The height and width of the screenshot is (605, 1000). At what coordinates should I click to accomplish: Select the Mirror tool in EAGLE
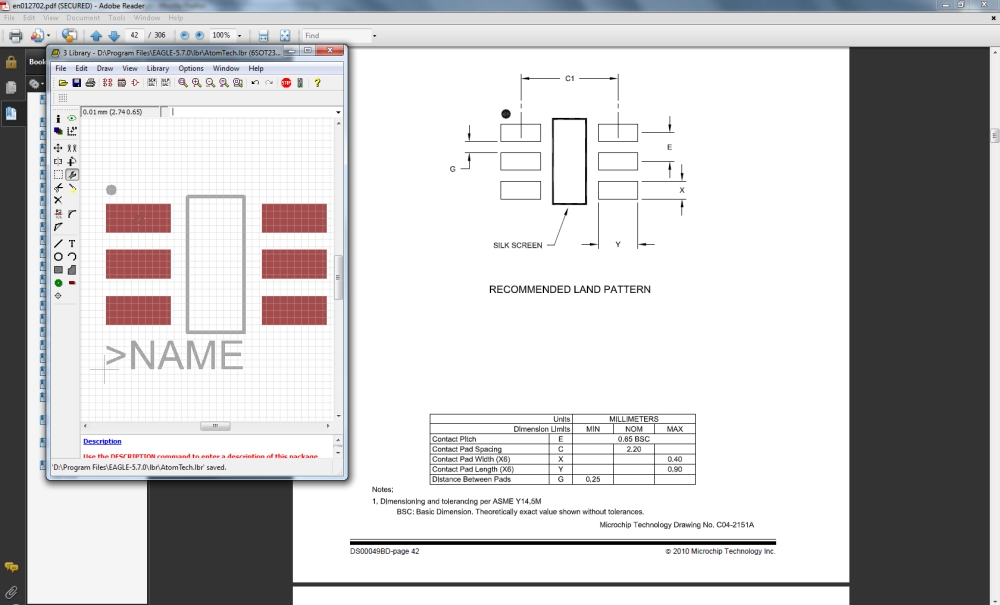(x=58, y=161)
